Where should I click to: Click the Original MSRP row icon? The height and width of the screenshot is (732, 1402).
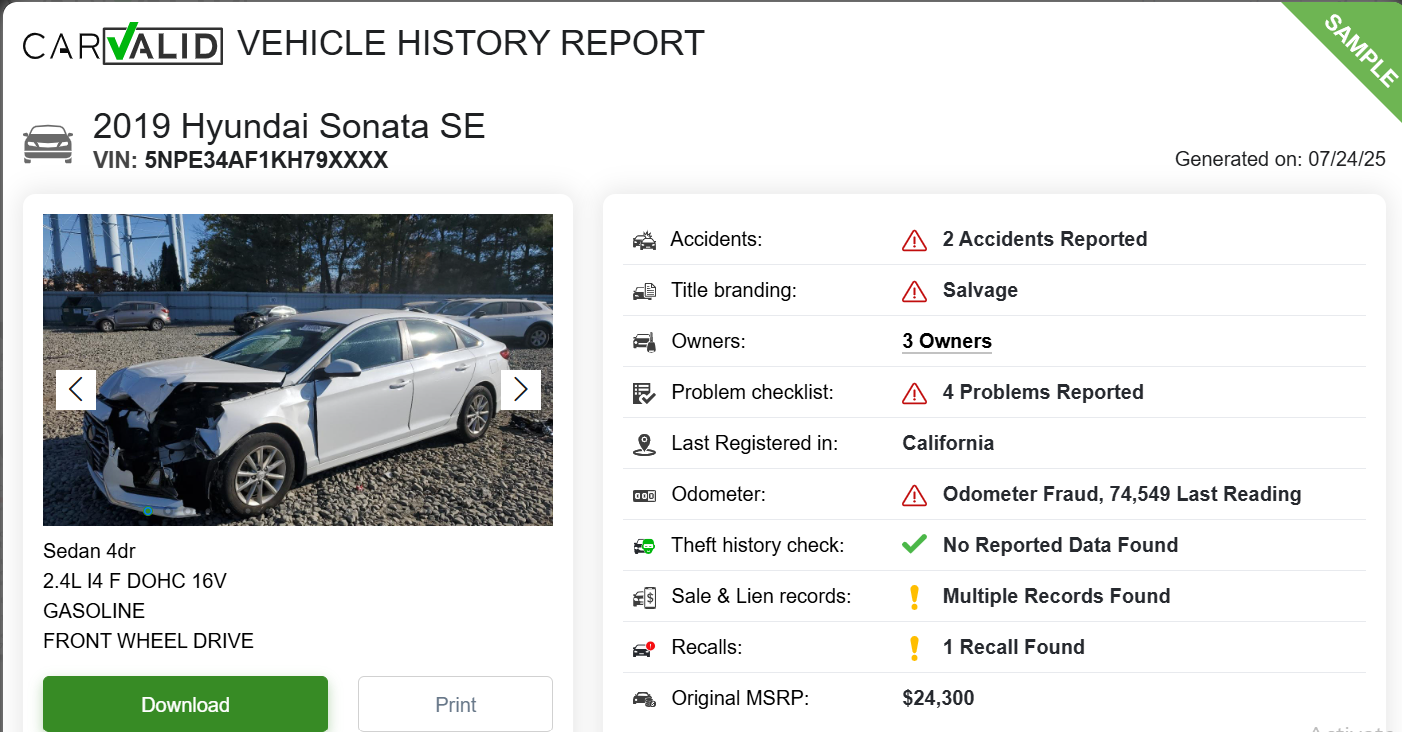(x=644, y=699)
